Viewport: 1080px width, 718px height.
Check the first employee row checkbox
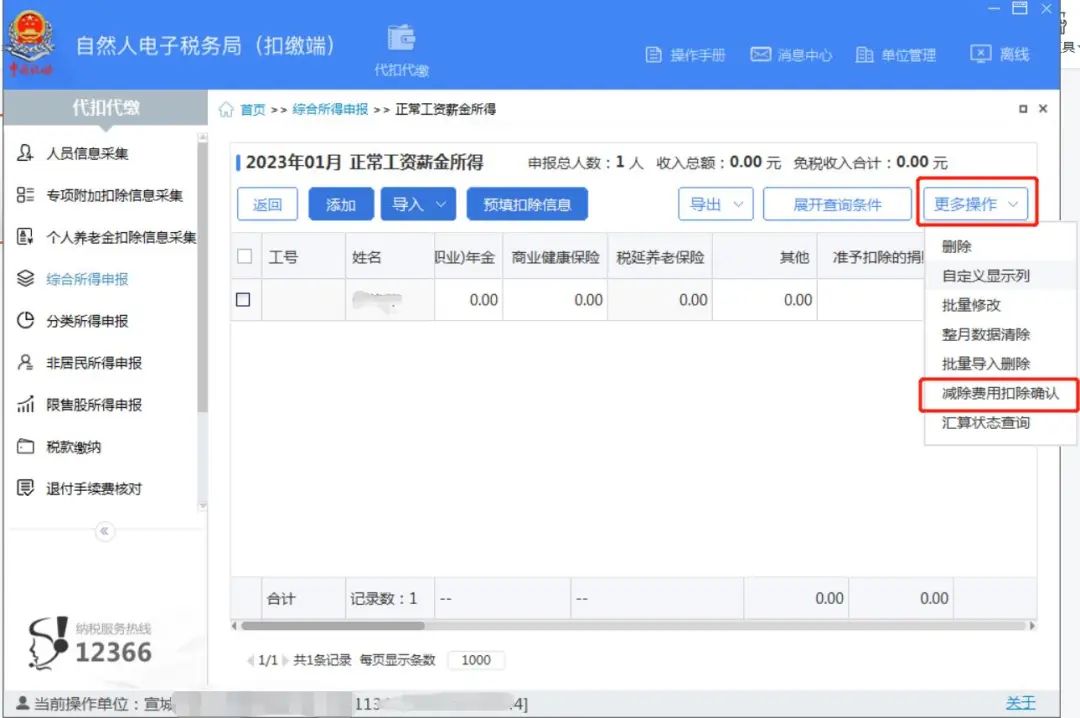pos(243,300)
